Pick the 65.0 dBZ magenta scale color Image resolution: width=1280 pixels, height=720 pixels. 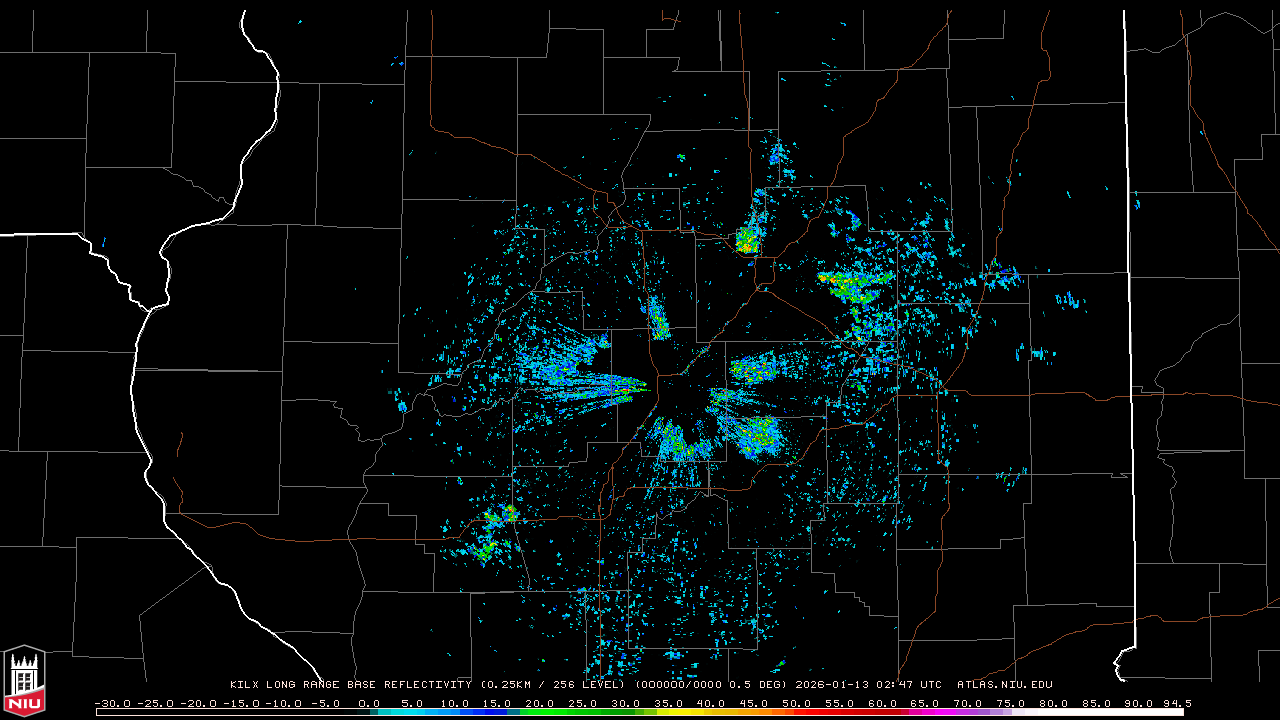925,712
